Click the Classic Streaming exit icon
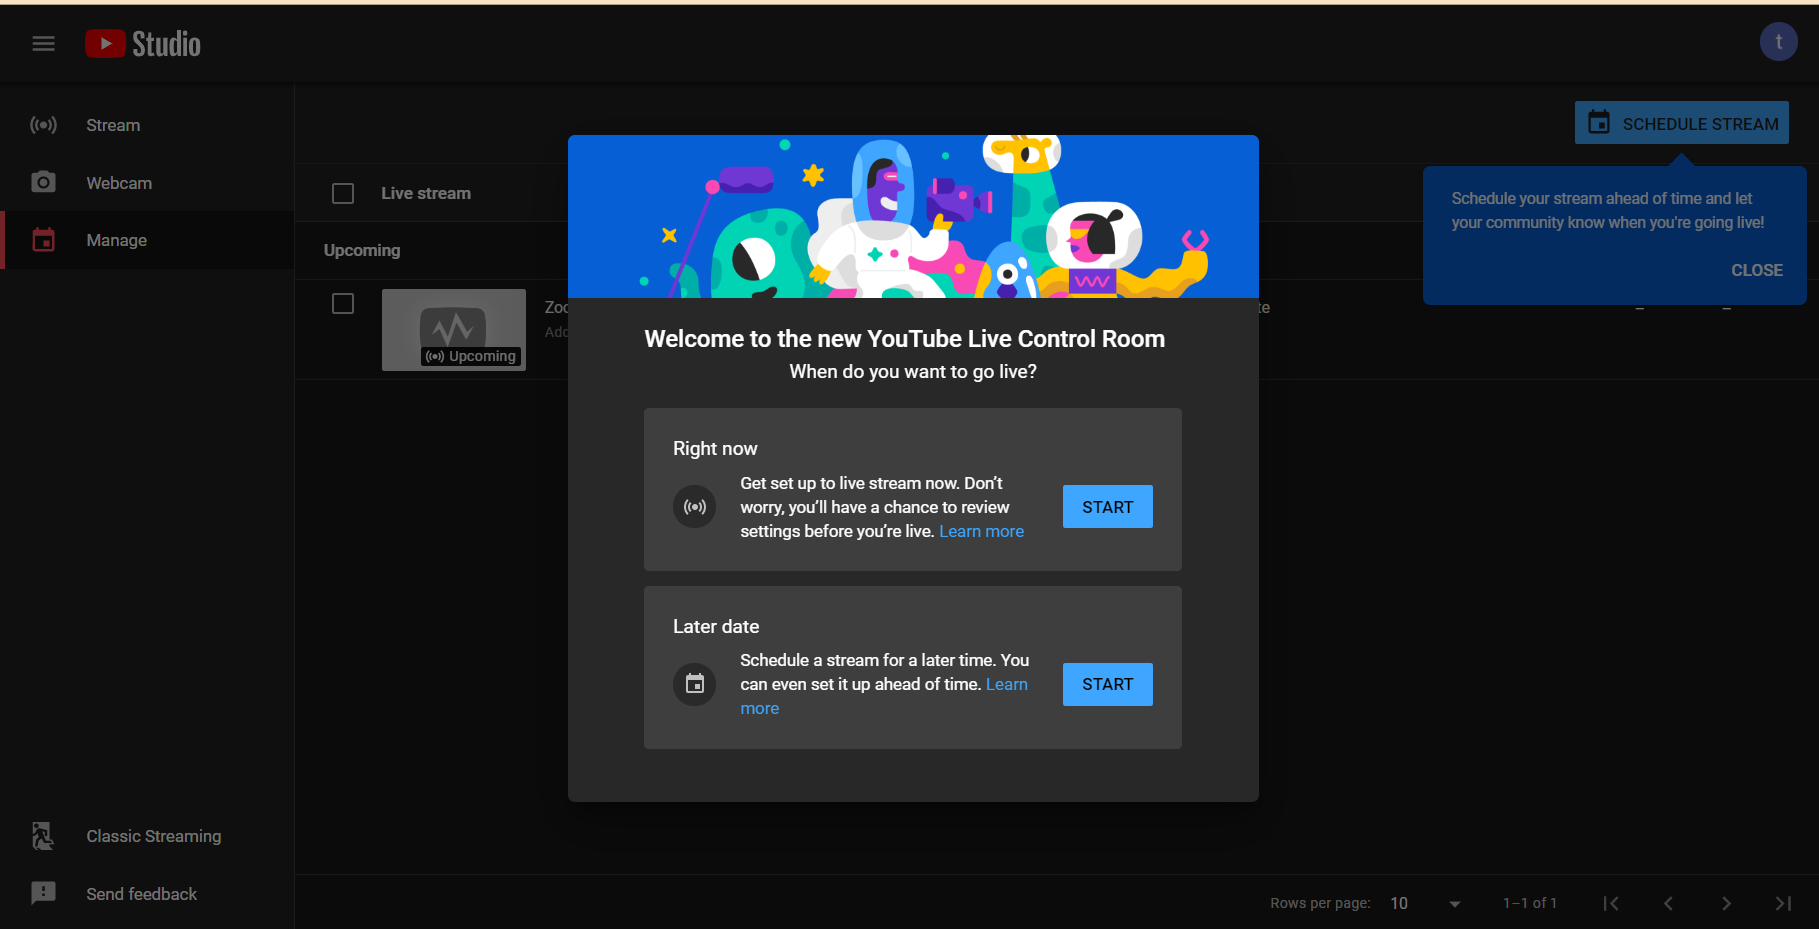The image size is (1819, 929). (43, 836)
